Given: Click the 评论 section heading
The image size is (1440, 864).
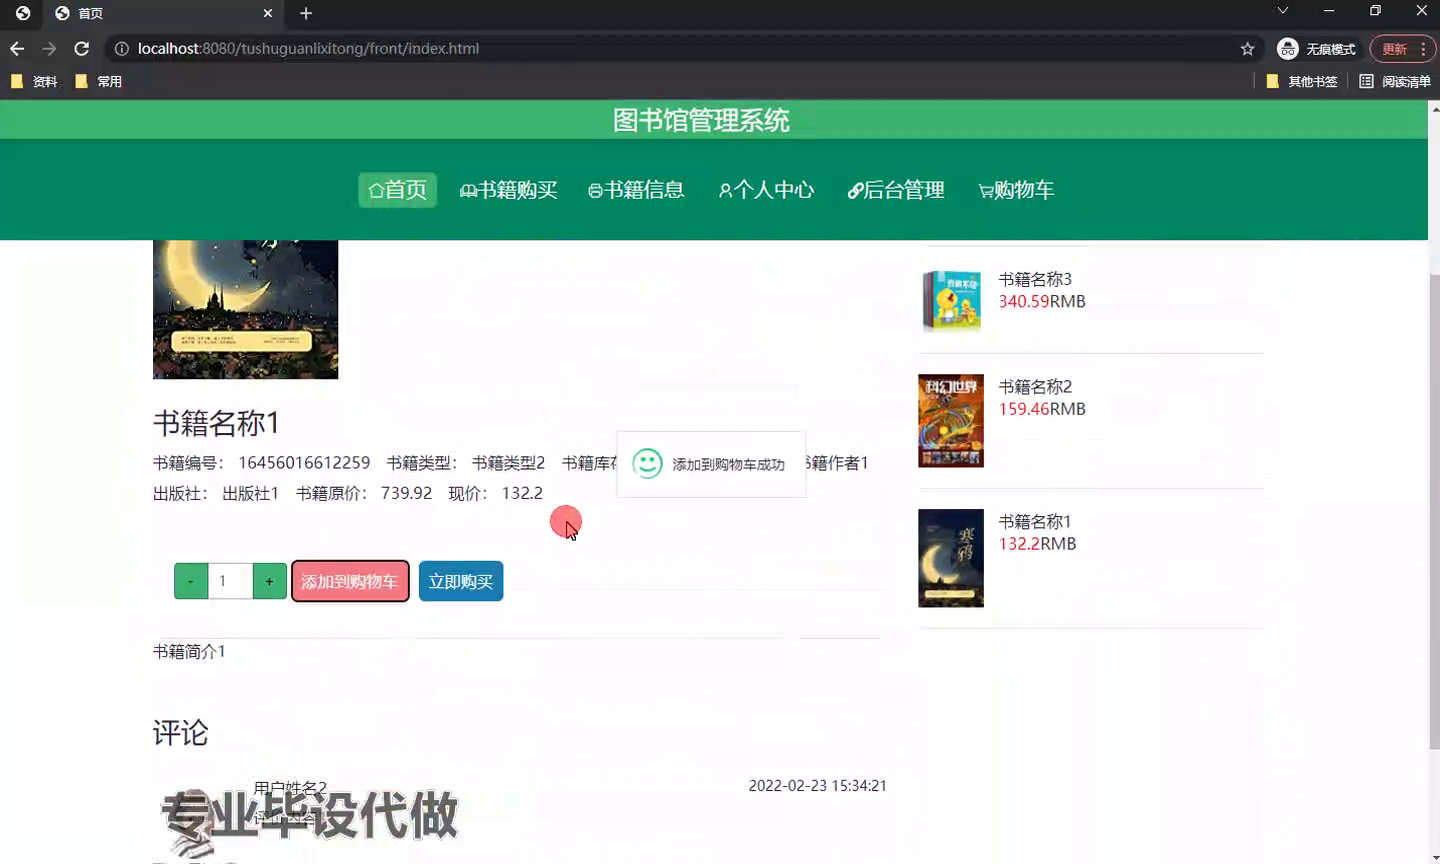Looking at the screenshot, I should (180, 733).
